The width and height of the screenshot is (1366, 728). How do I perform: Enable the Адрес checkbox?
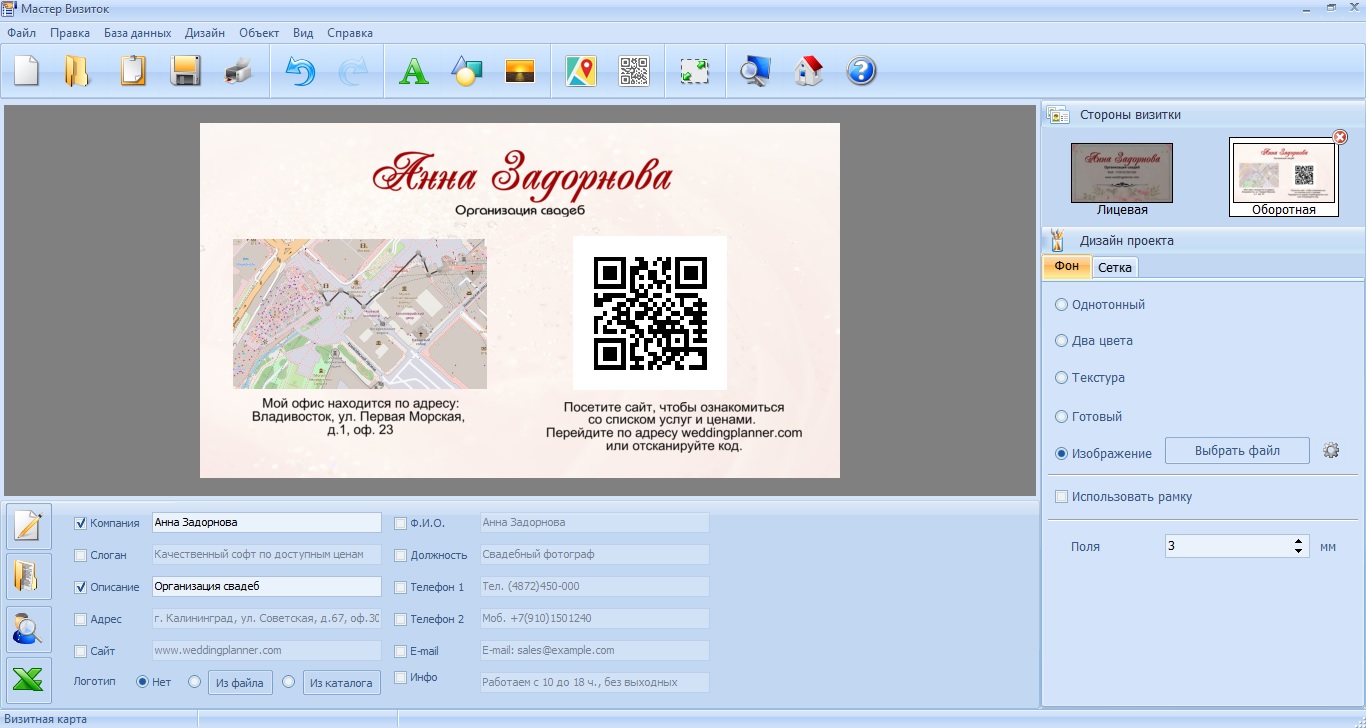click(81, 619)
